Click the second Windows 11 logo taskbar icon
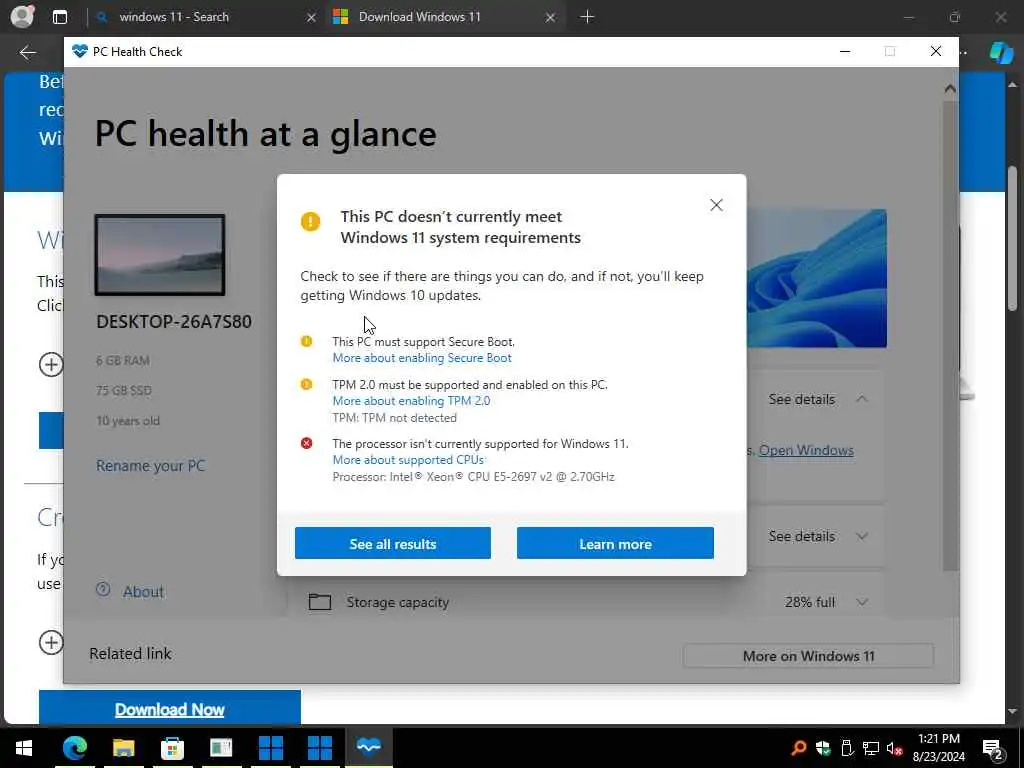1024x768 pixels. (319, 747)
